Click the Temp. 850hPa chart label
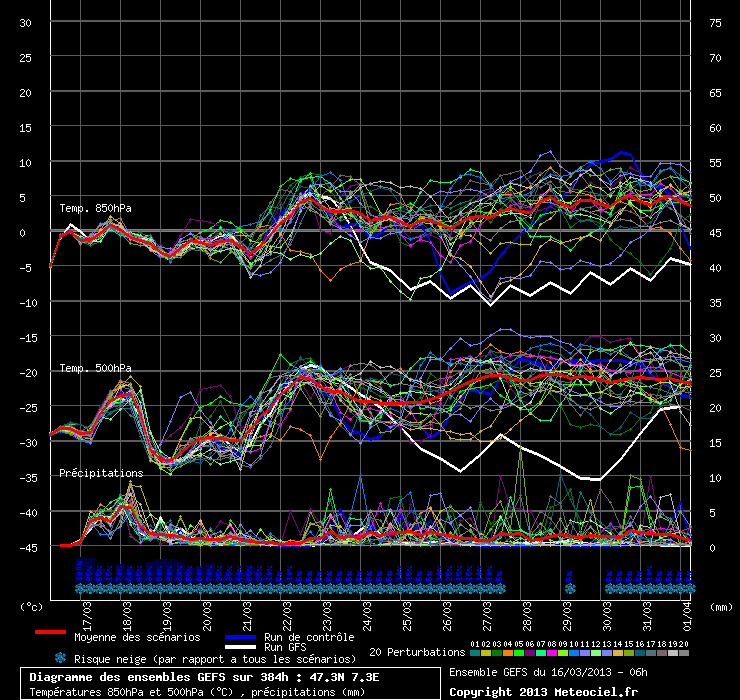The height and width of the screenshot is (700, 740). tap(95, 208)
